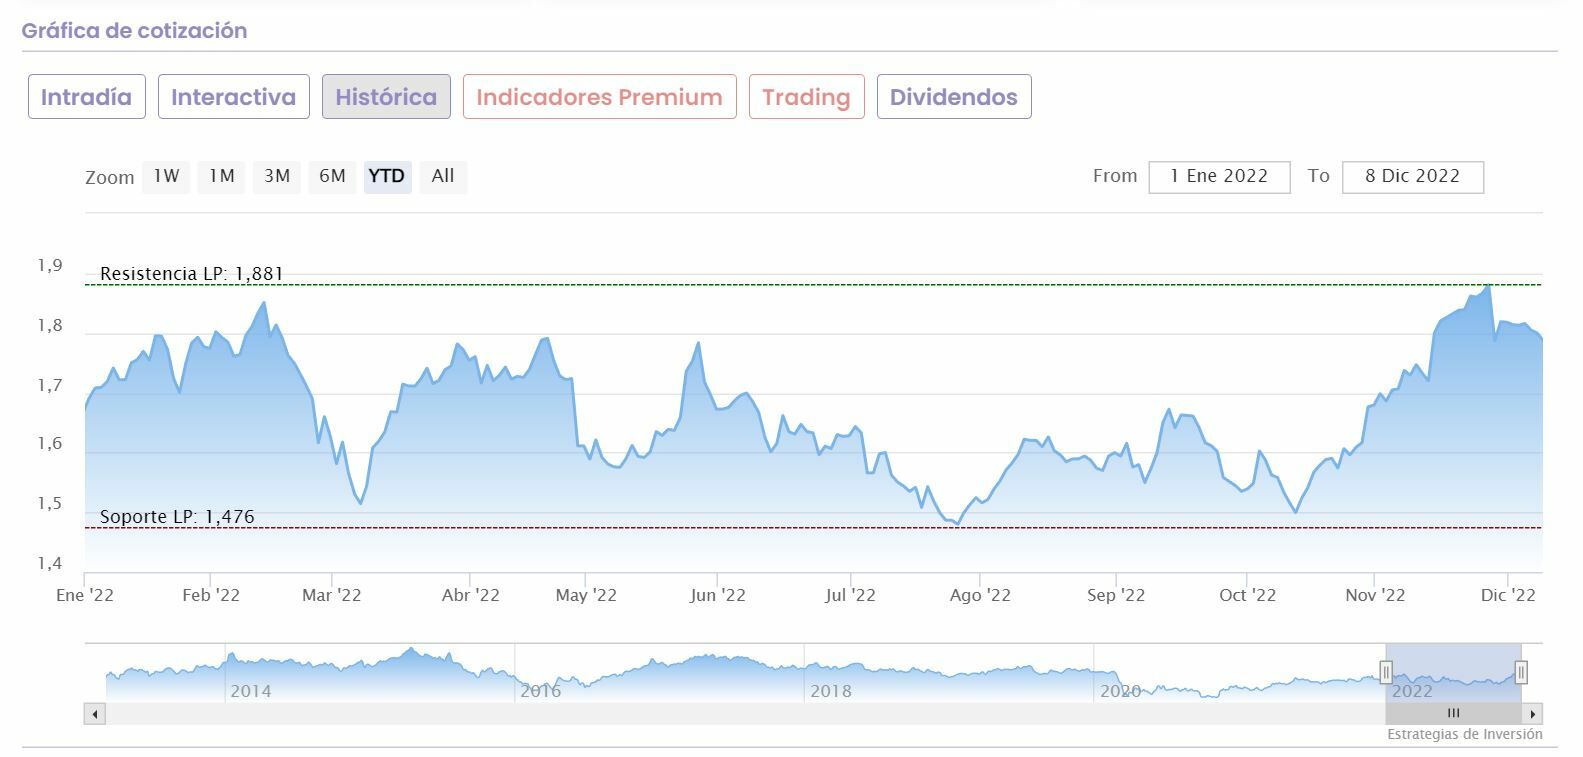
Task: Choose the 6M zoom range
Action: pyautogui.click(x=332, y=176)
